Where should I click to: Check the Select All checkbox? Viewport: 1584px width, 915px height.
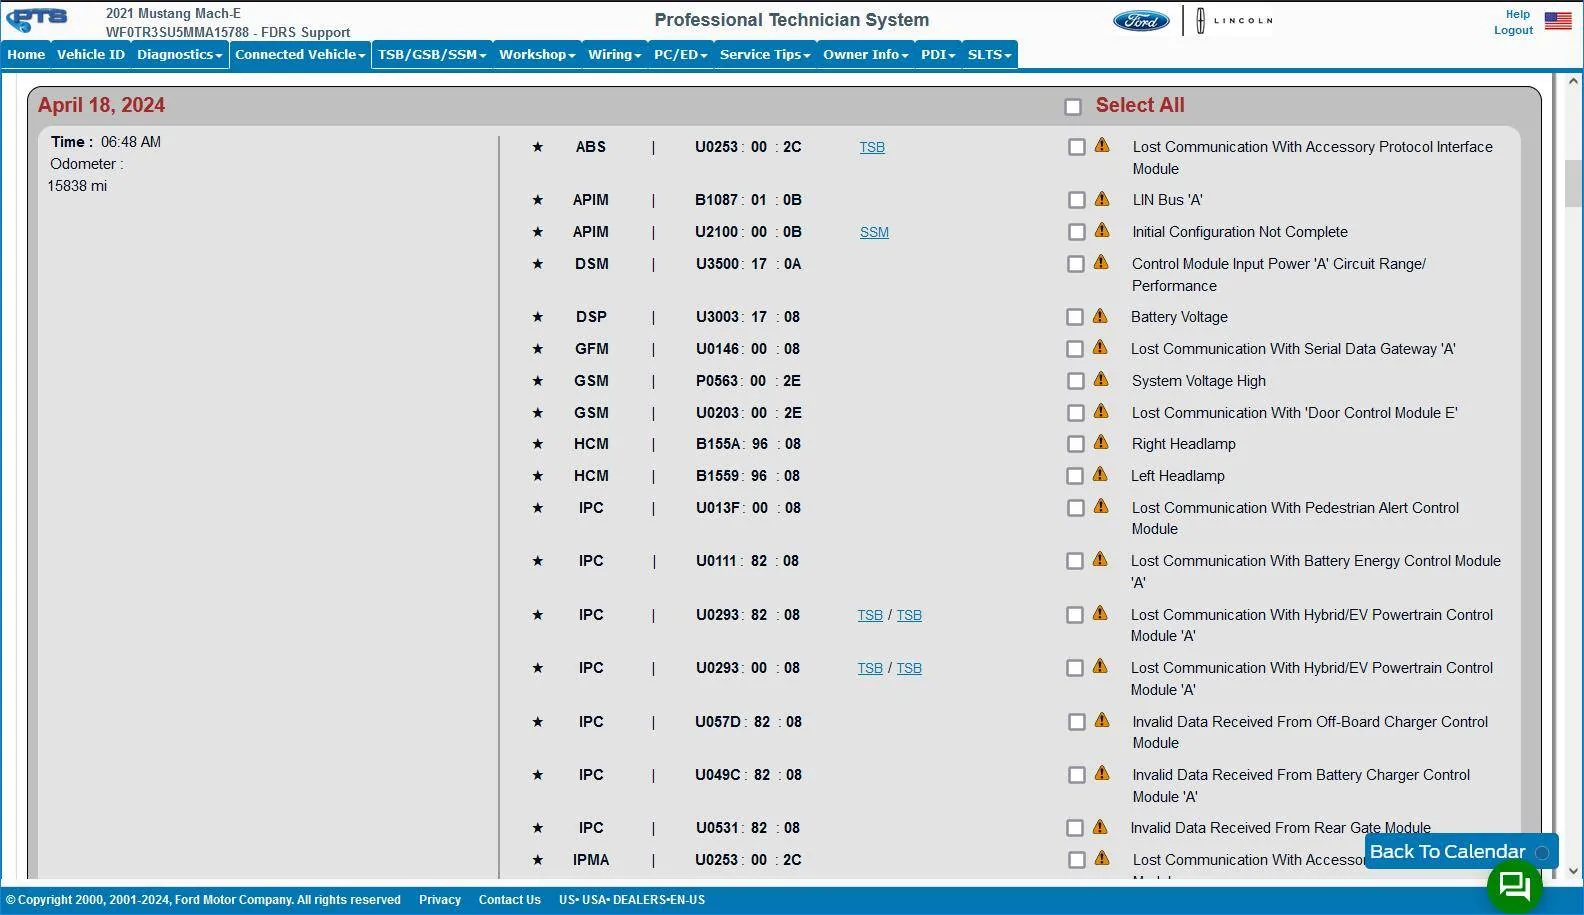1073,107
